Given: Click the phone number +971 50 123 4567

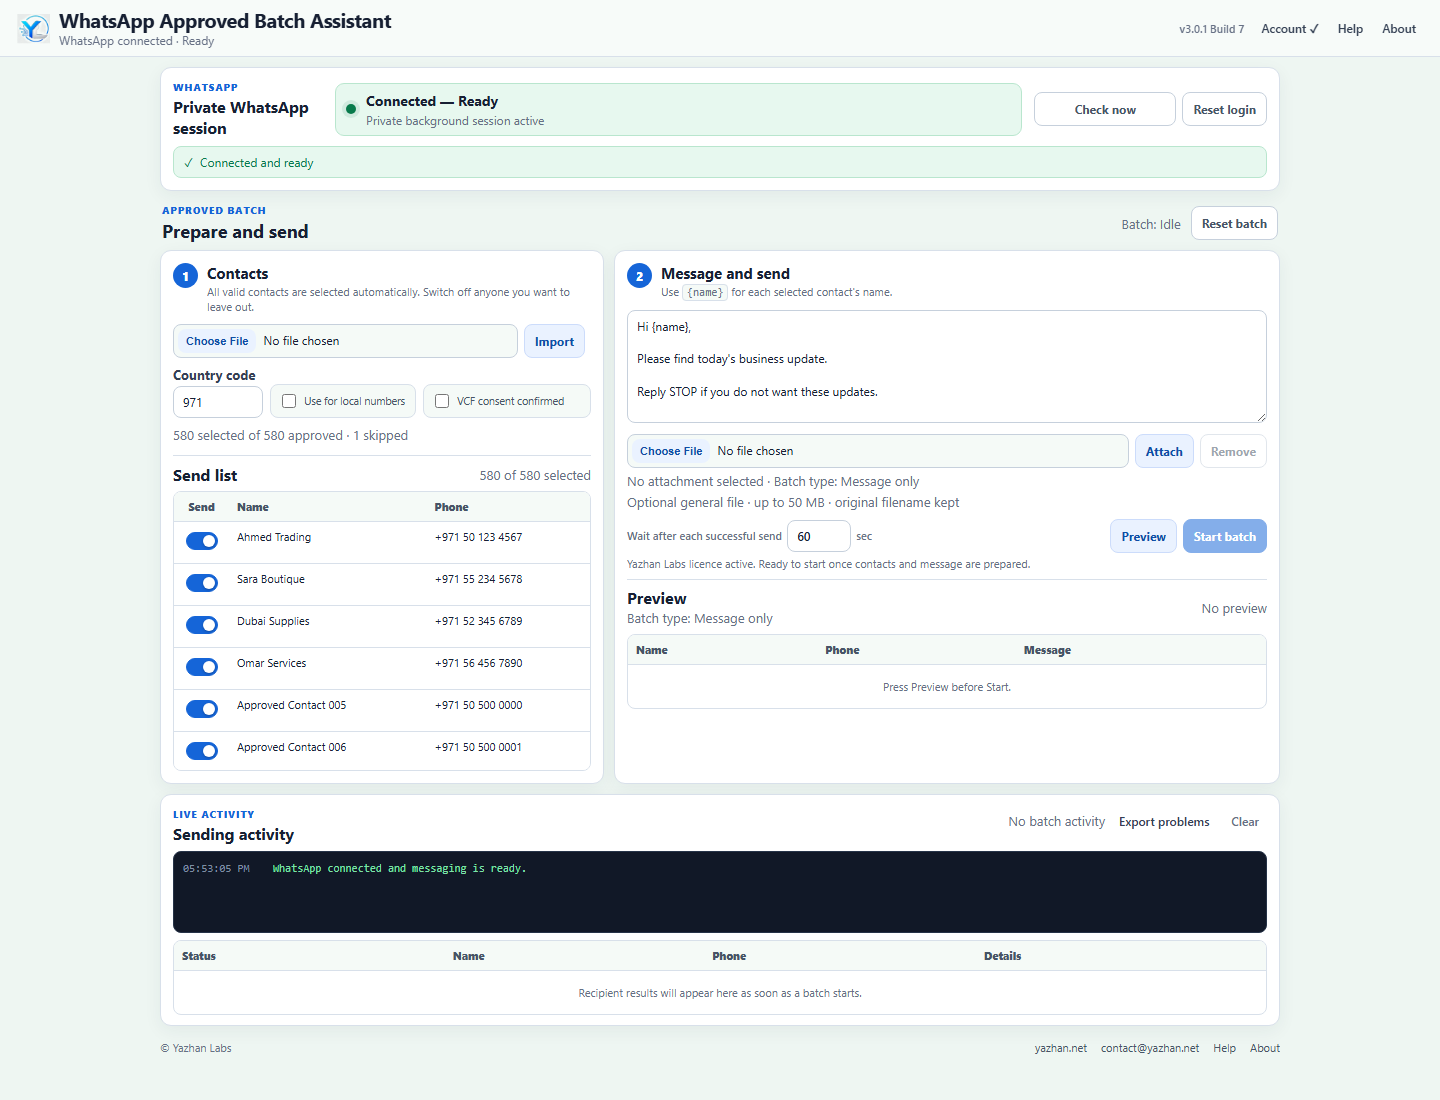Looking at the screenshot, I should [478, 537].
